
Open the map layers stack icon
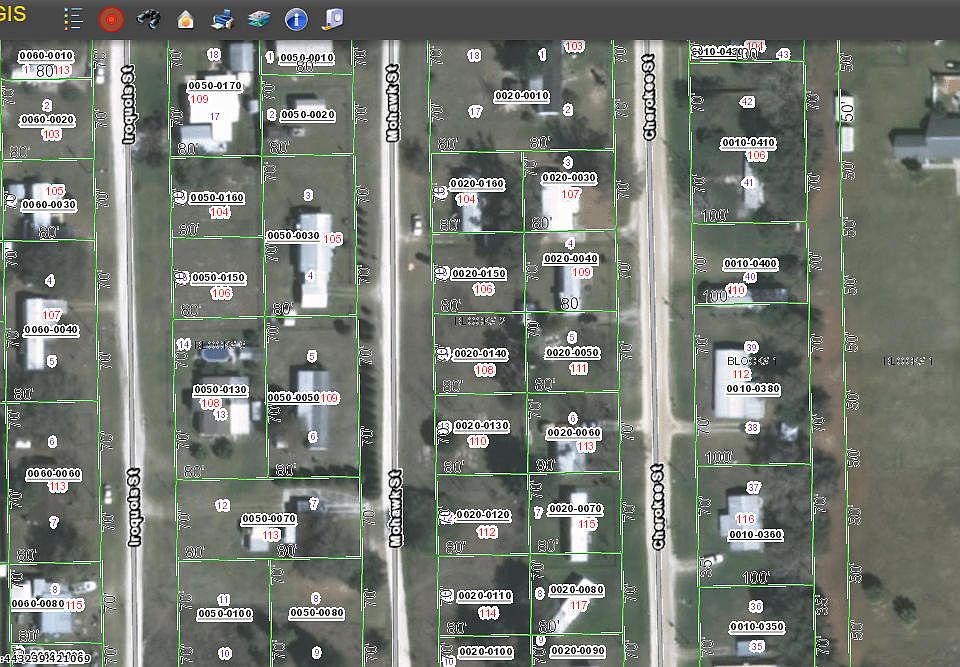pos(259,18)
